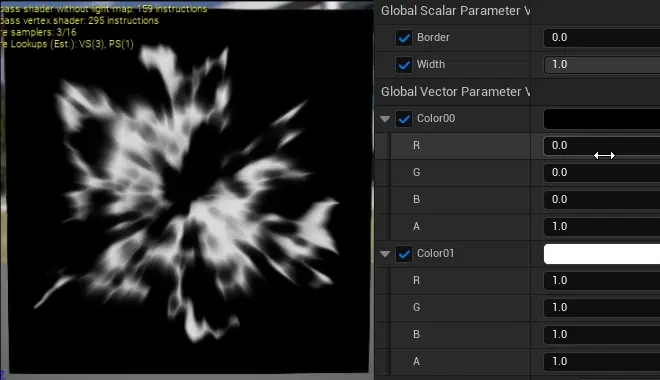Click the material preview explosion texture

point(187,191)
